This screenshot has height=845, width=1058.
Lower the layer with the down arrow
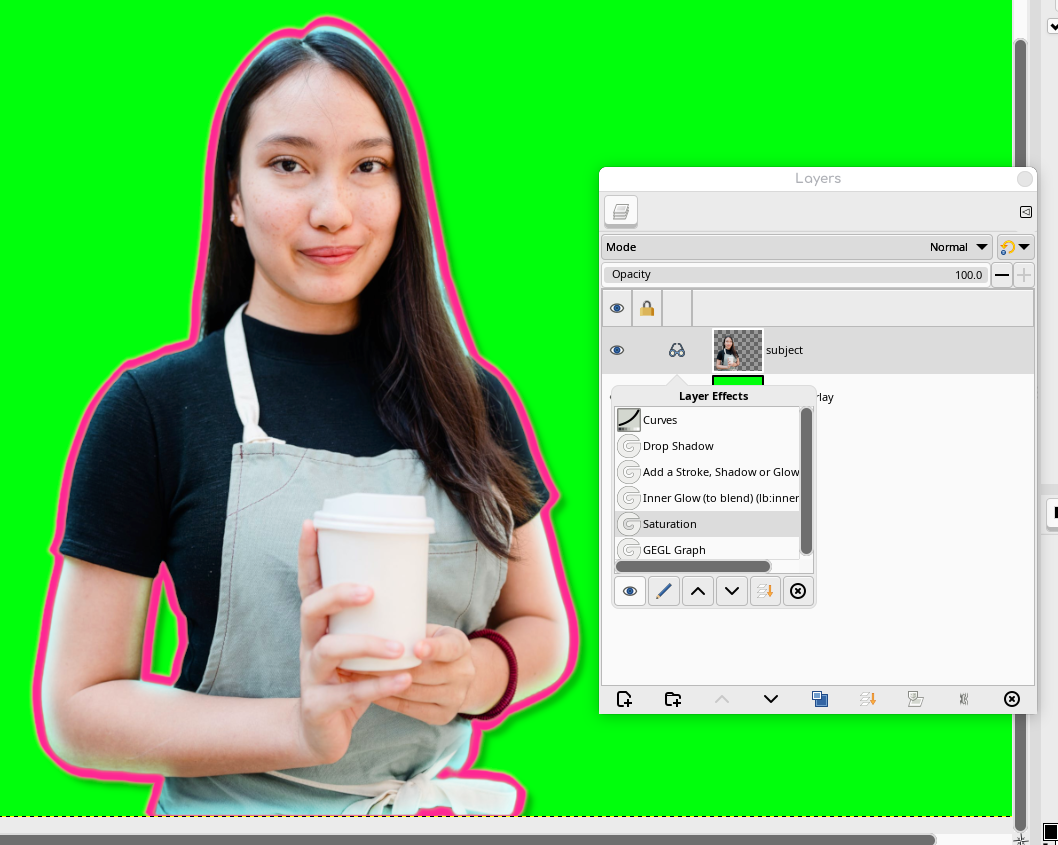[x=771, y=699]
